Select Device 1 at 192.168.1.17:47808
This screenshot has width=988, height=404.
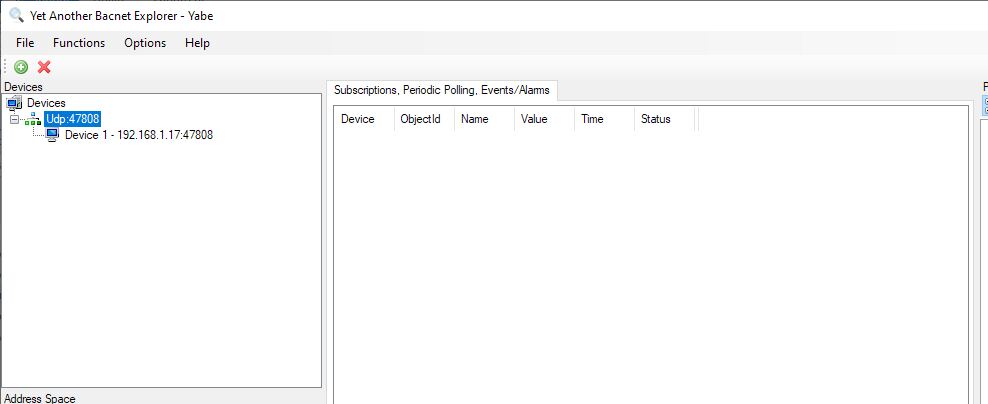[138, 135]
